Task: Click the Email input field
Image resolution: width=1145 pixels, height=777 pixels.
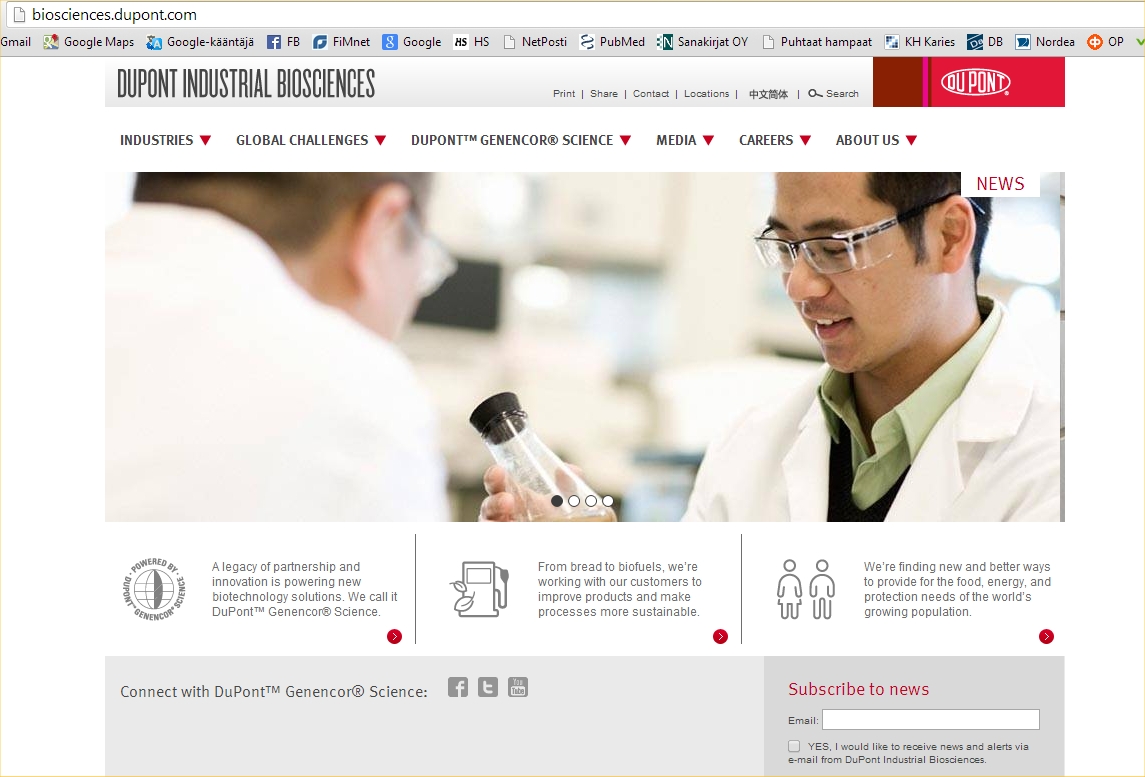Action: [x=931, y=719]
